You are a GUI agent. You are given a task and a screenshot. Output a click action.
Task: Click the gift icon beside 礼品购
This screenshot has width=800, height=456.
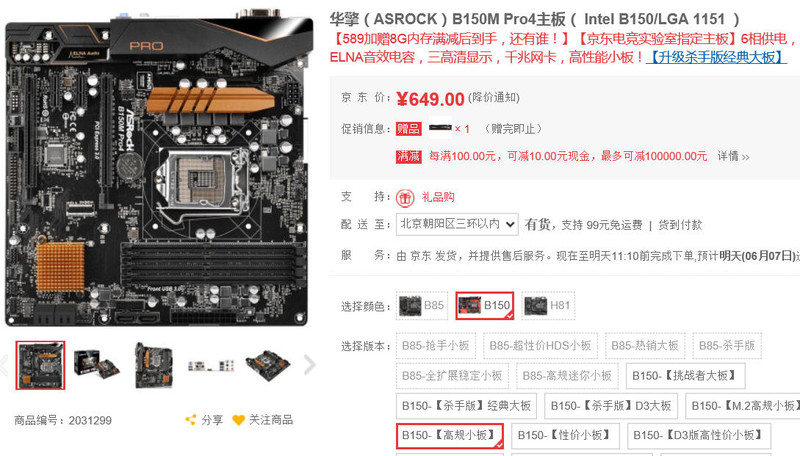[x=405, y=198]
